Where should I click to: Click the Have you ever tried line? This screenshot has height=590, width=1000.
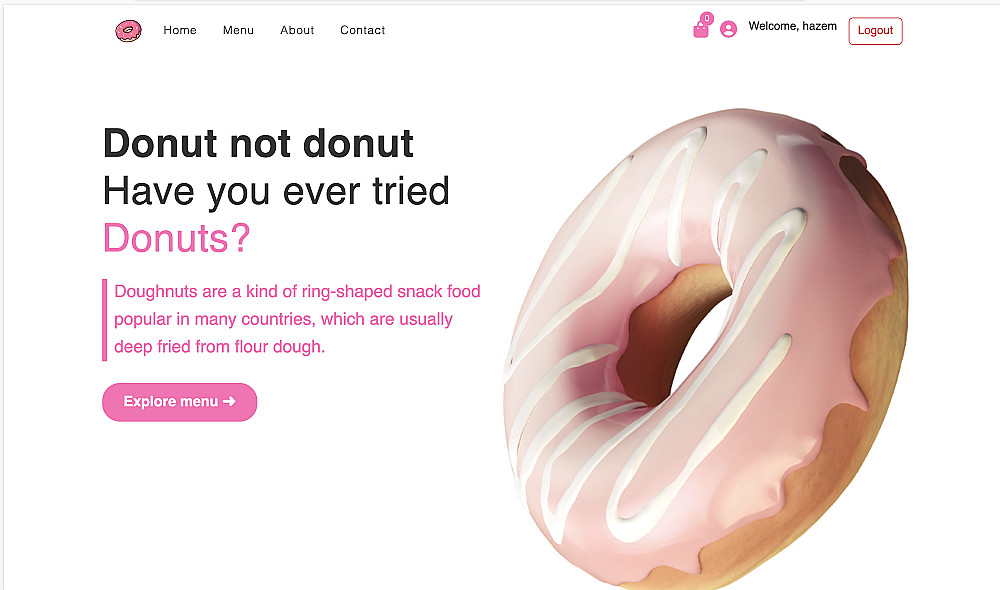click(276, 191)
